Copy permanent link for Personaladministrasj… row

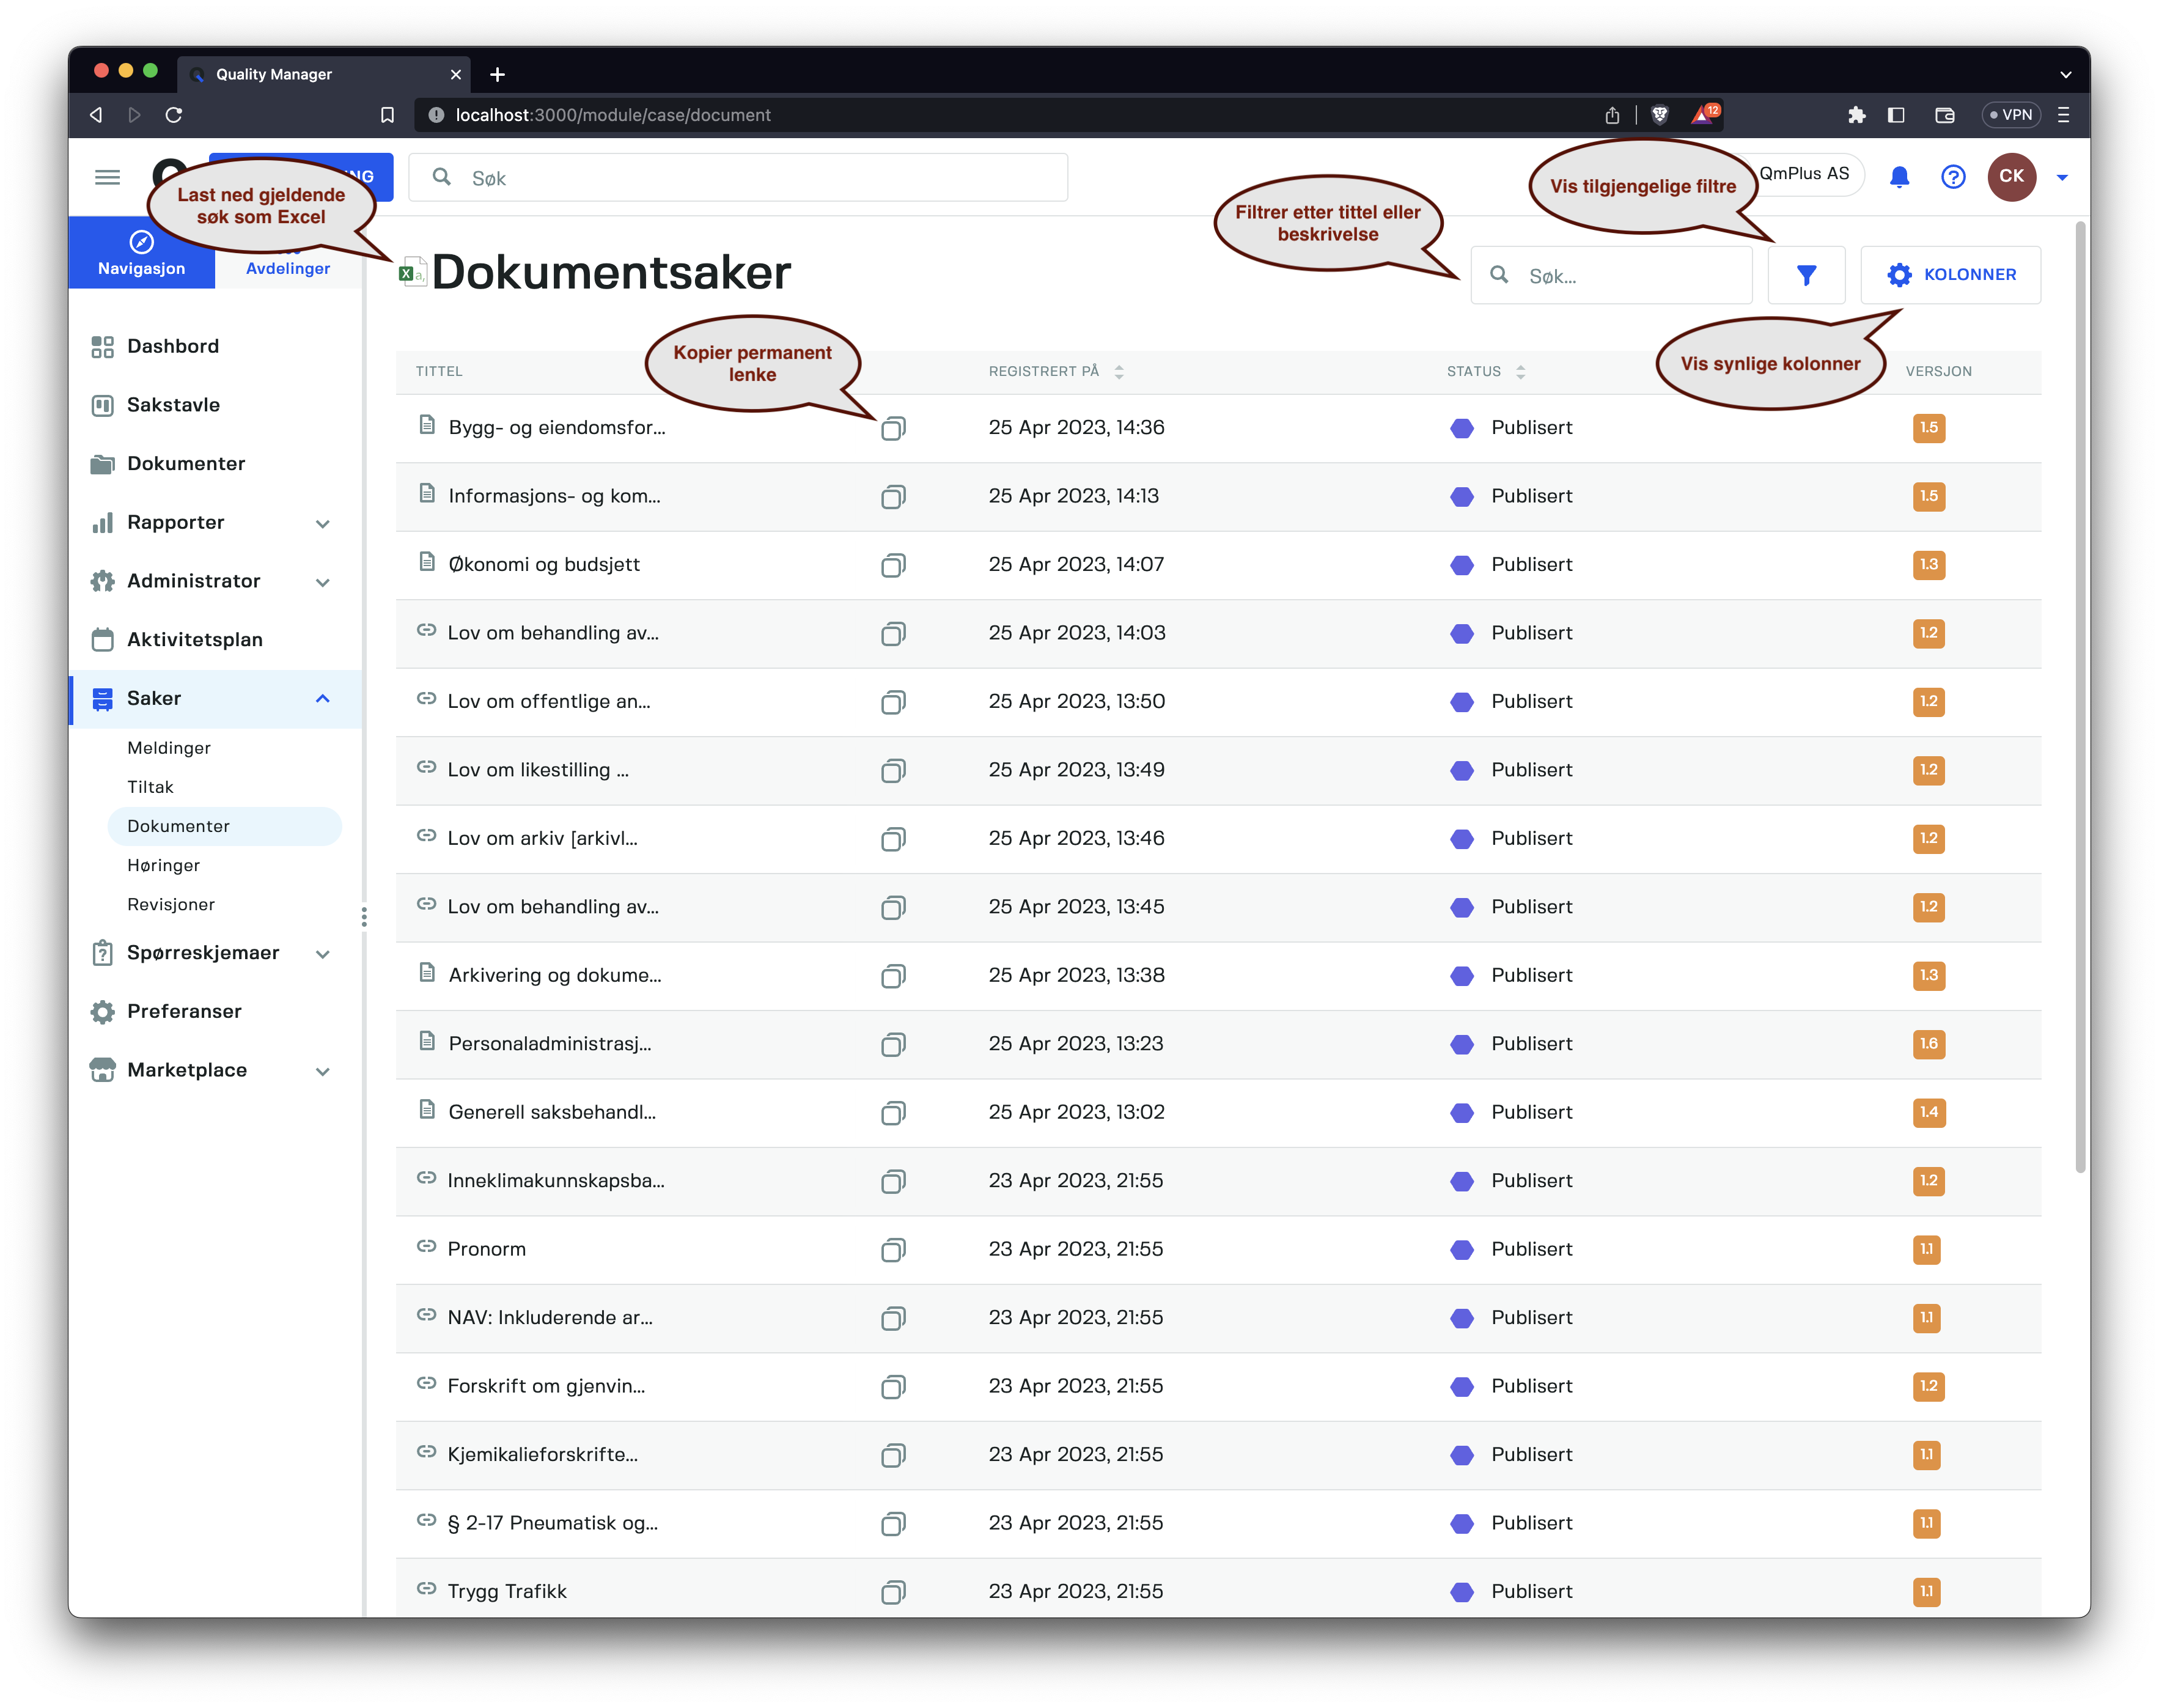click(893, 1044)
